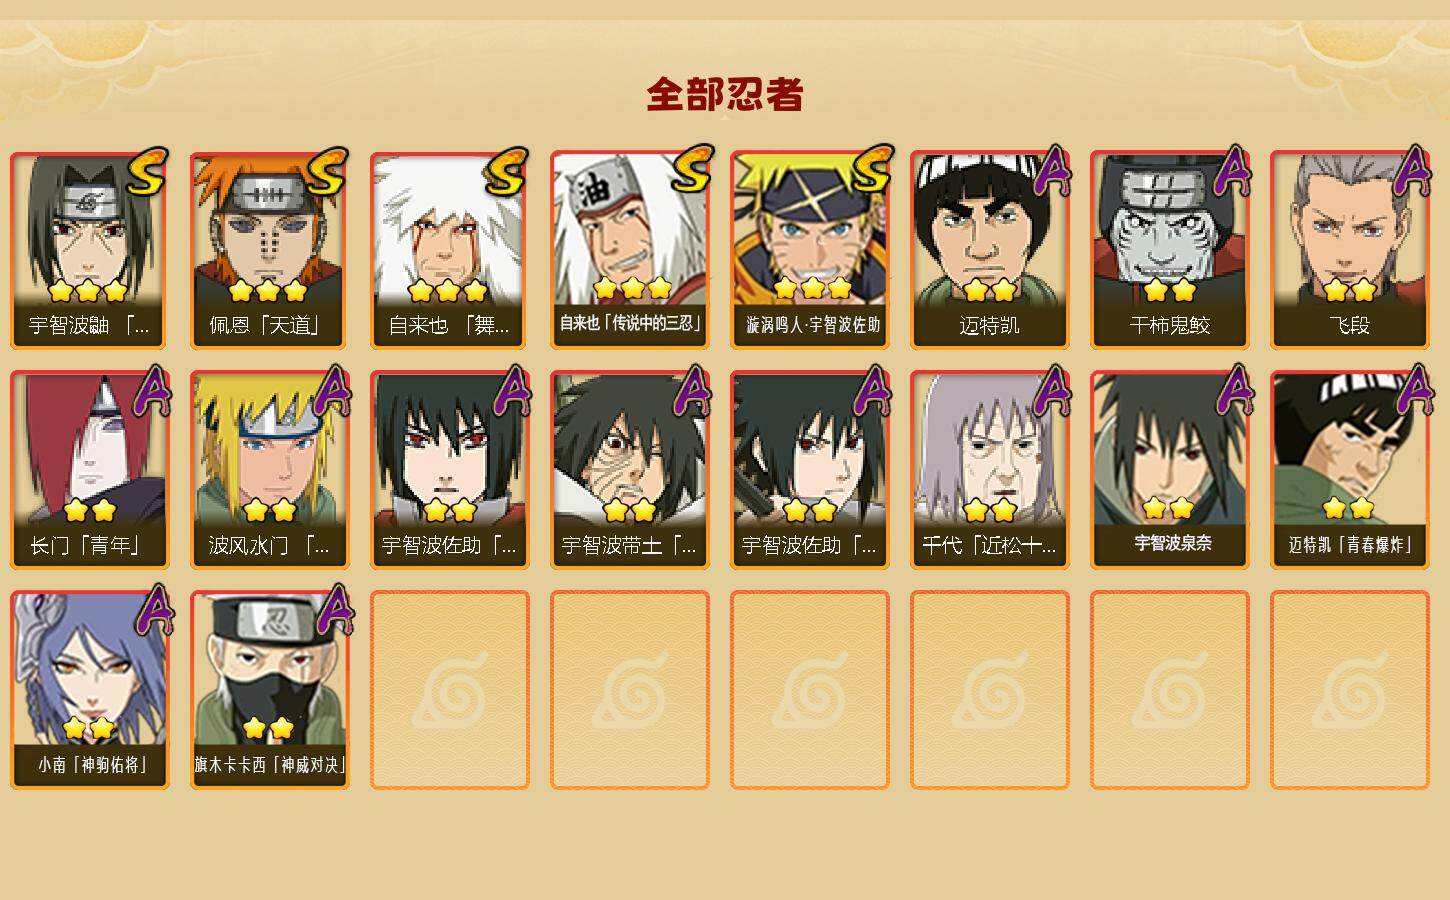Click the A rank badge on 飞段 card
Viewport: 1450px width, 900px height.
(1412, 170)
